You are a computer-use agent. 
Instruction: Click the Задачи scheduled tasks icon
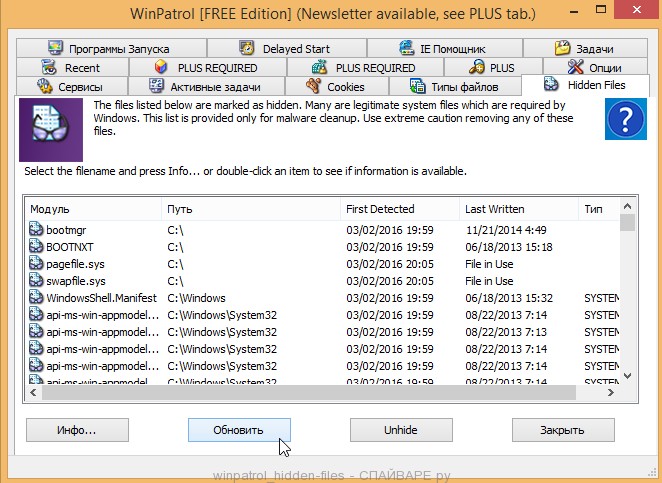coord(562,48)
